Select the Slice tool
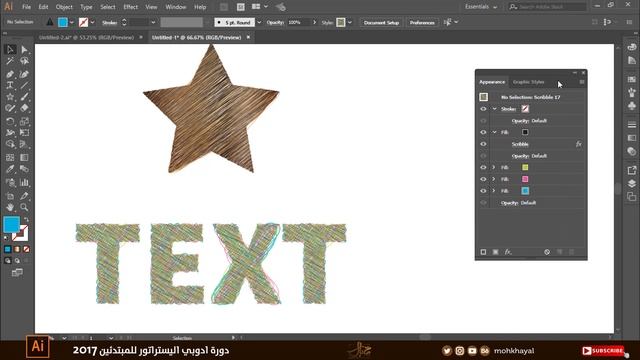Viewport: 640px width, 360px height. pos(24,196)
